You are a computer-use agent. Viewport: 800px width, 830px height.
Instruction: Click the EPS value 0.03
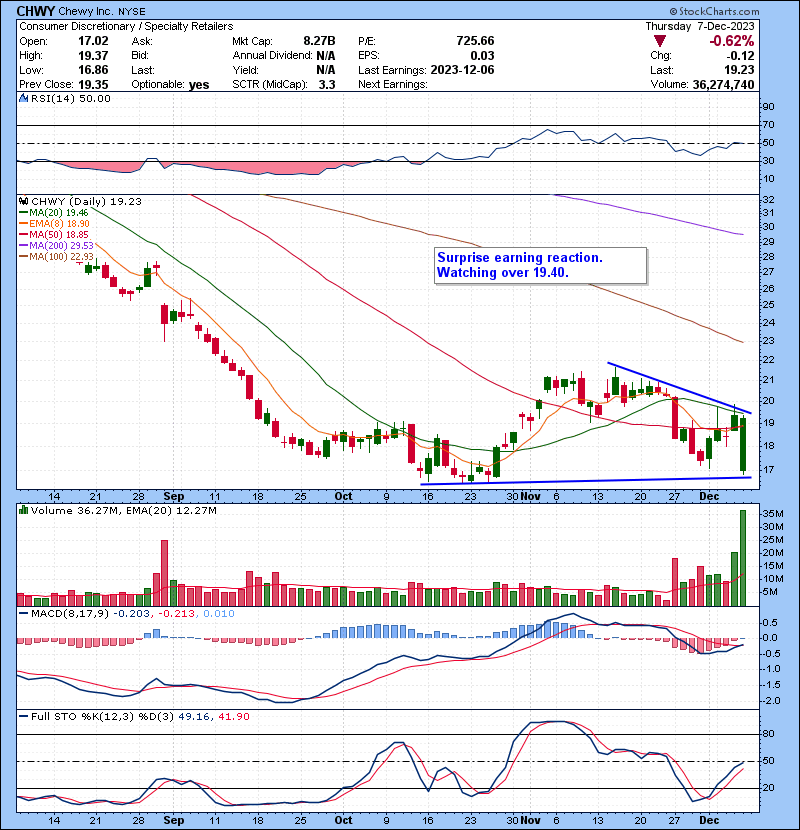[482, 56]
